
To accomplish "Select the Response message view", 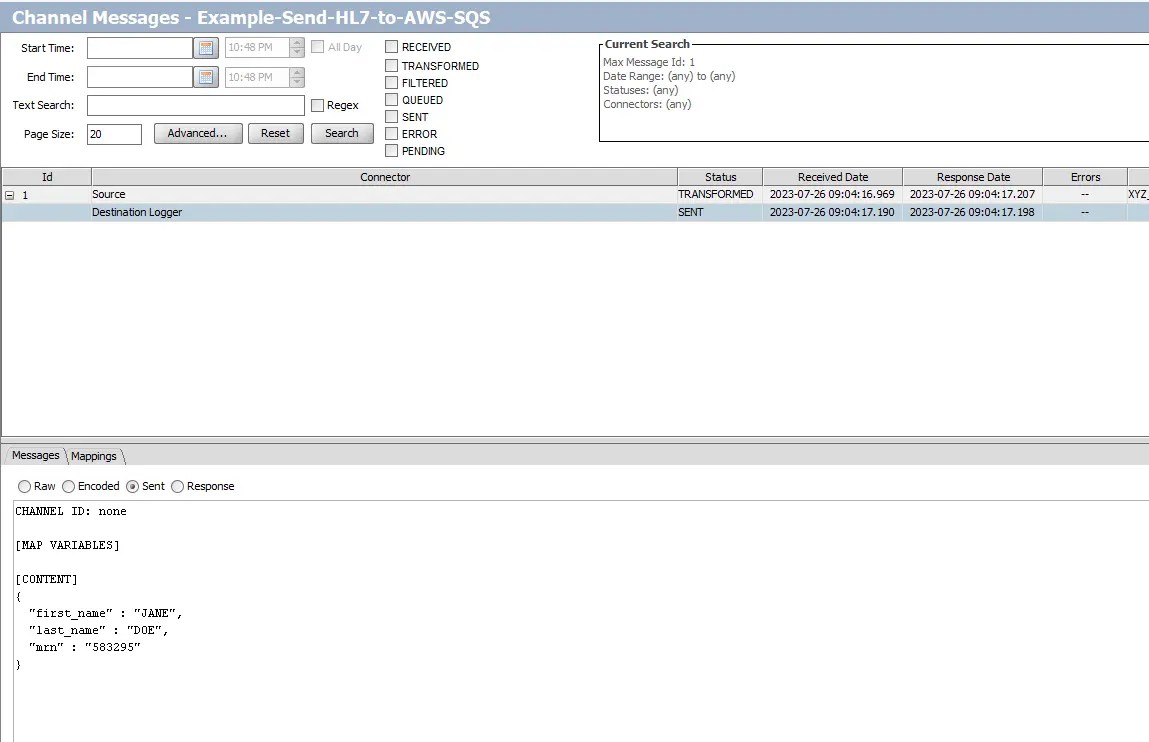I will click(177, 486).
